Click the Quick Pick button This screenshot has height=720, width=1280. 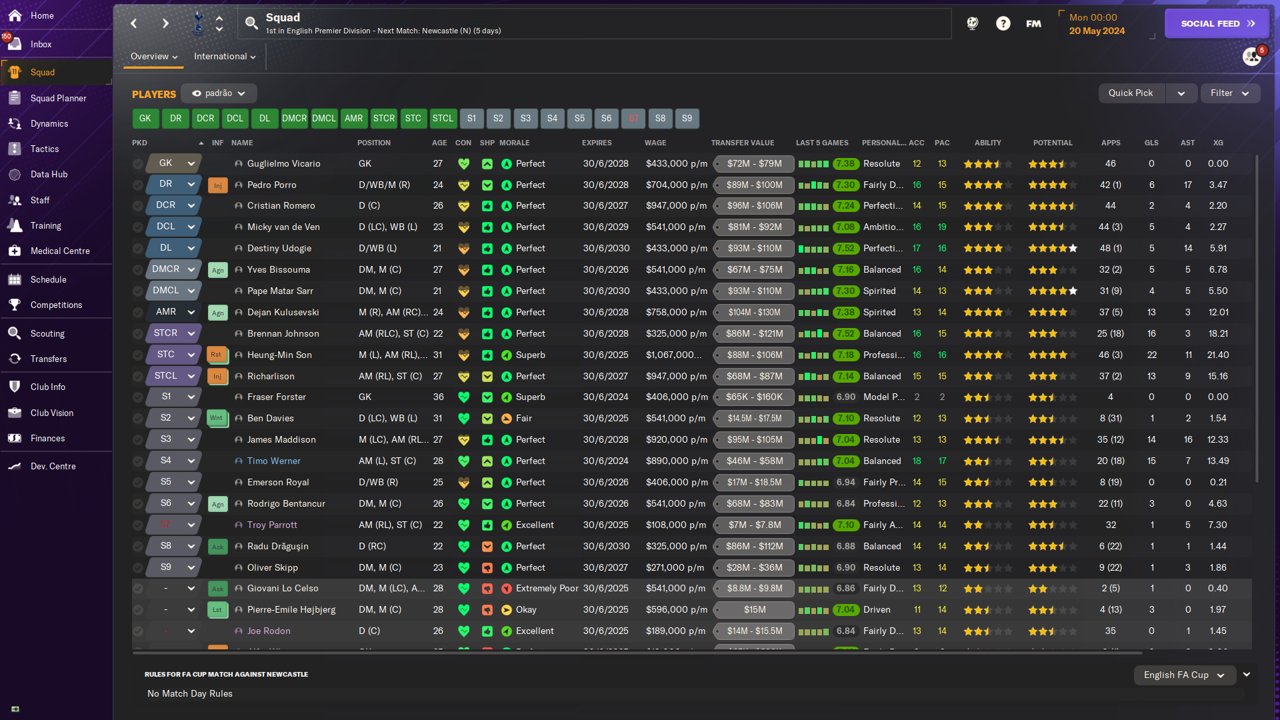click(1131, 93)
